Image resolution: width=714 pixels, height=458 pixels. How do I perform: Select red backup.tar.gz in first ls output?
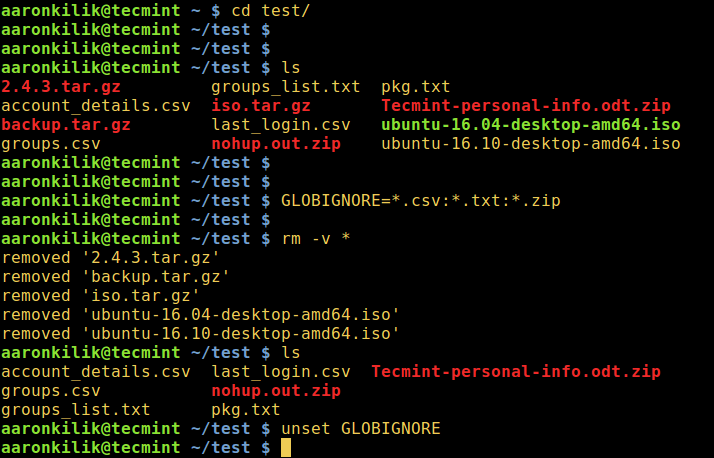coord(66,124)
